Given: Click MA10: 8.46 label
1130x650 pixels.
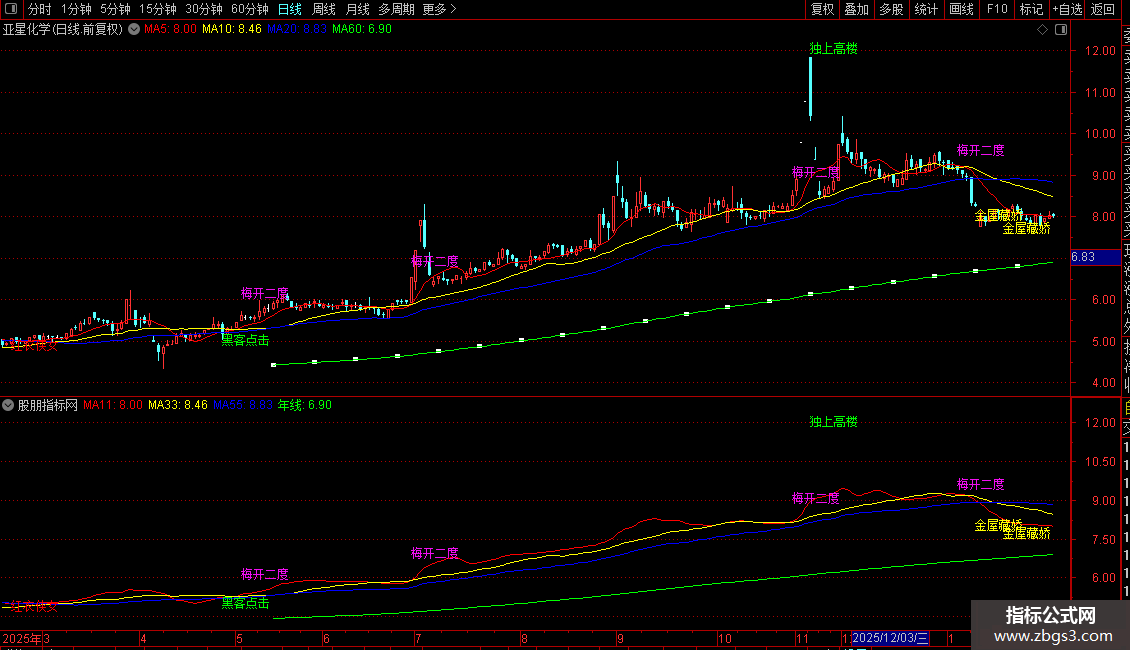Looking at the screenshot, I should tap(231, 30).
